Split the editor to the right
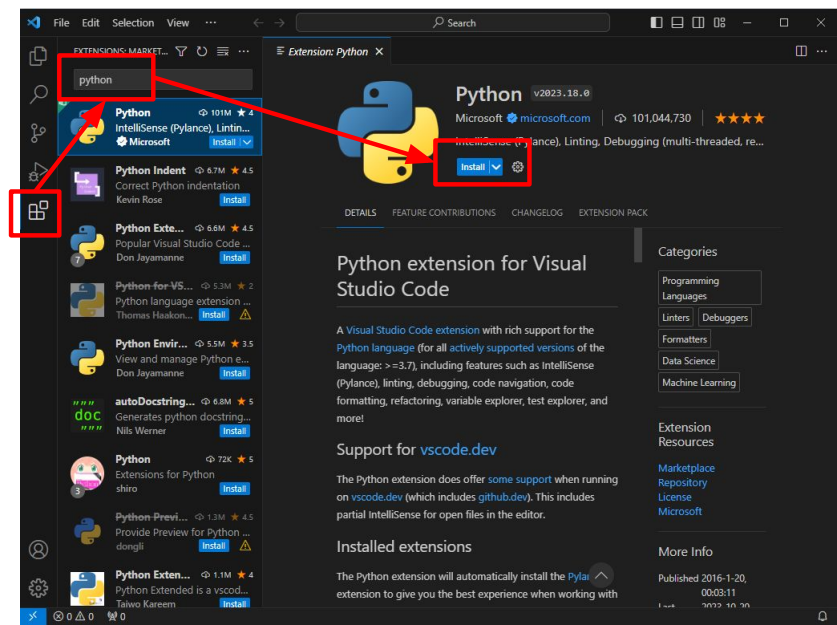837x625 pixels. [x=801, y=51]
